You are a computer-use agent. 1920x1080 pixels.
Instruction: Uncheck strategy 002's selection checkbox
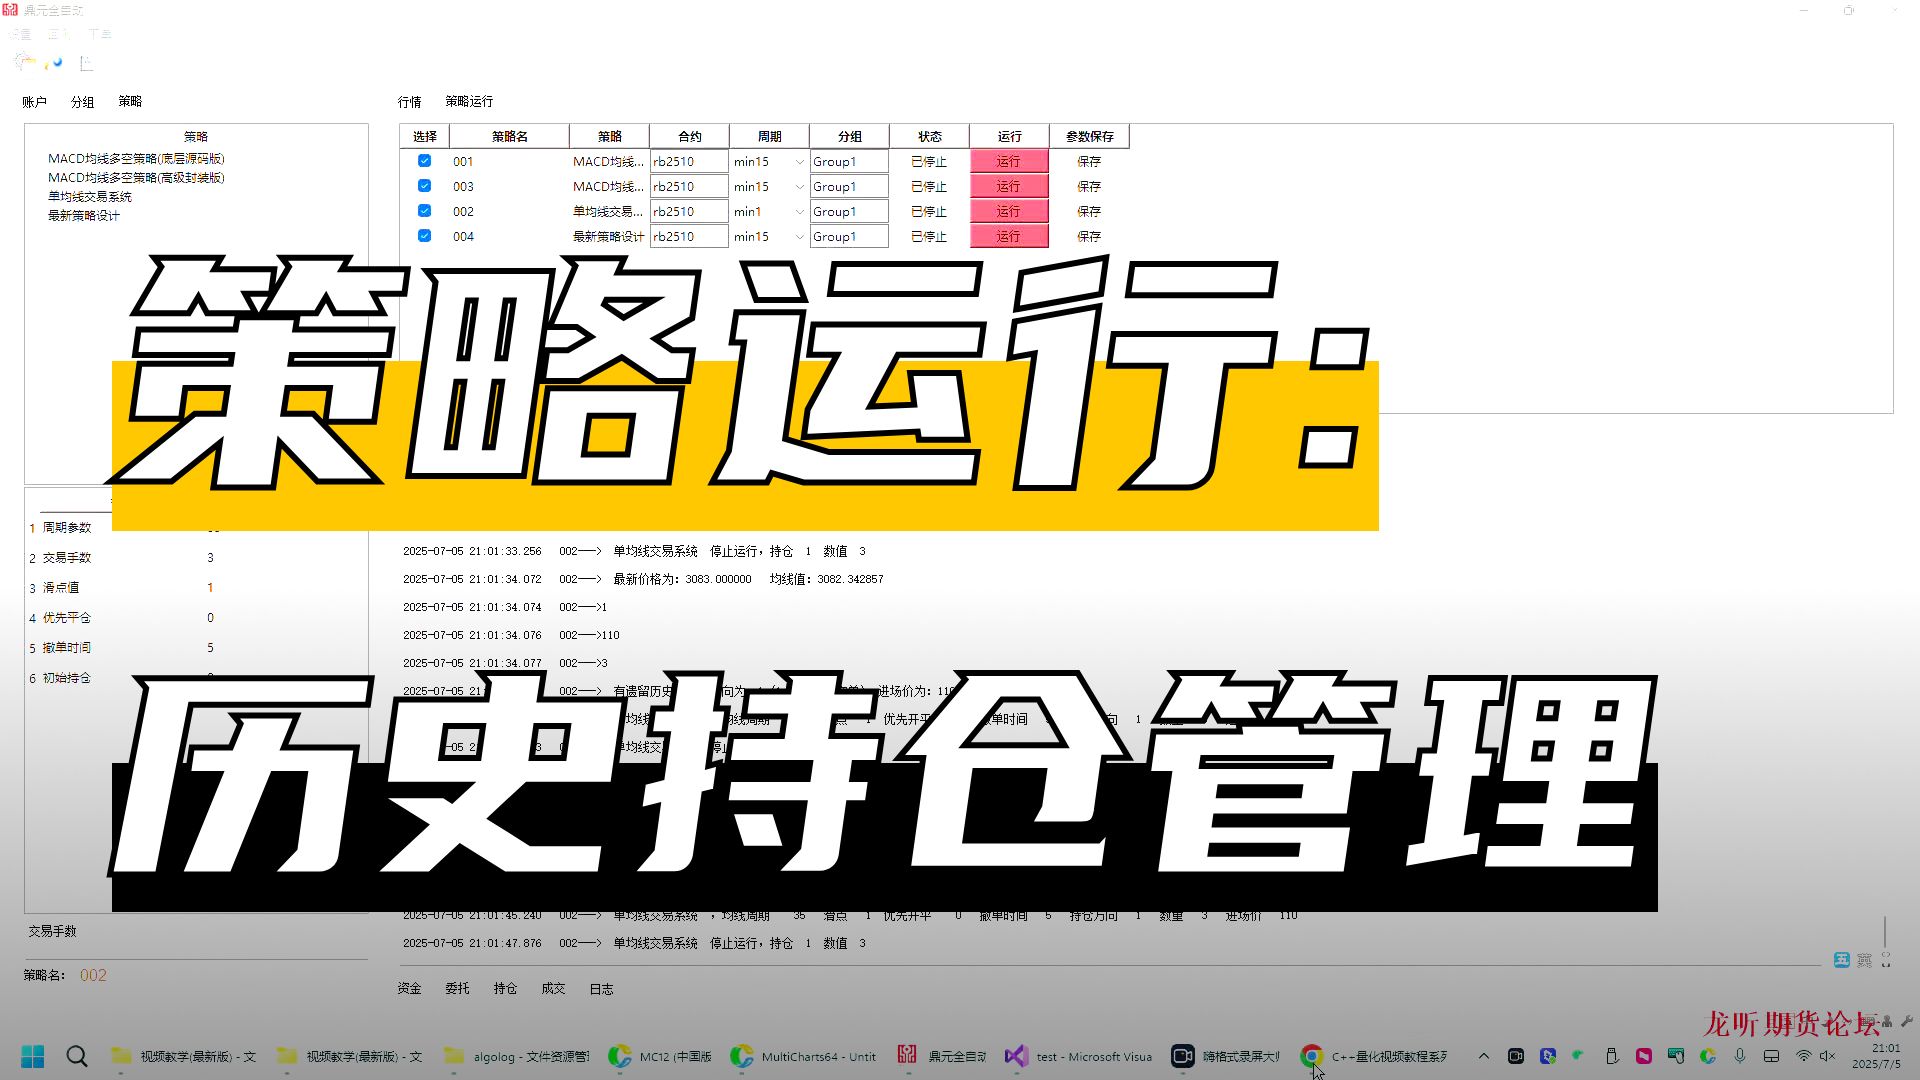point(424,211)
